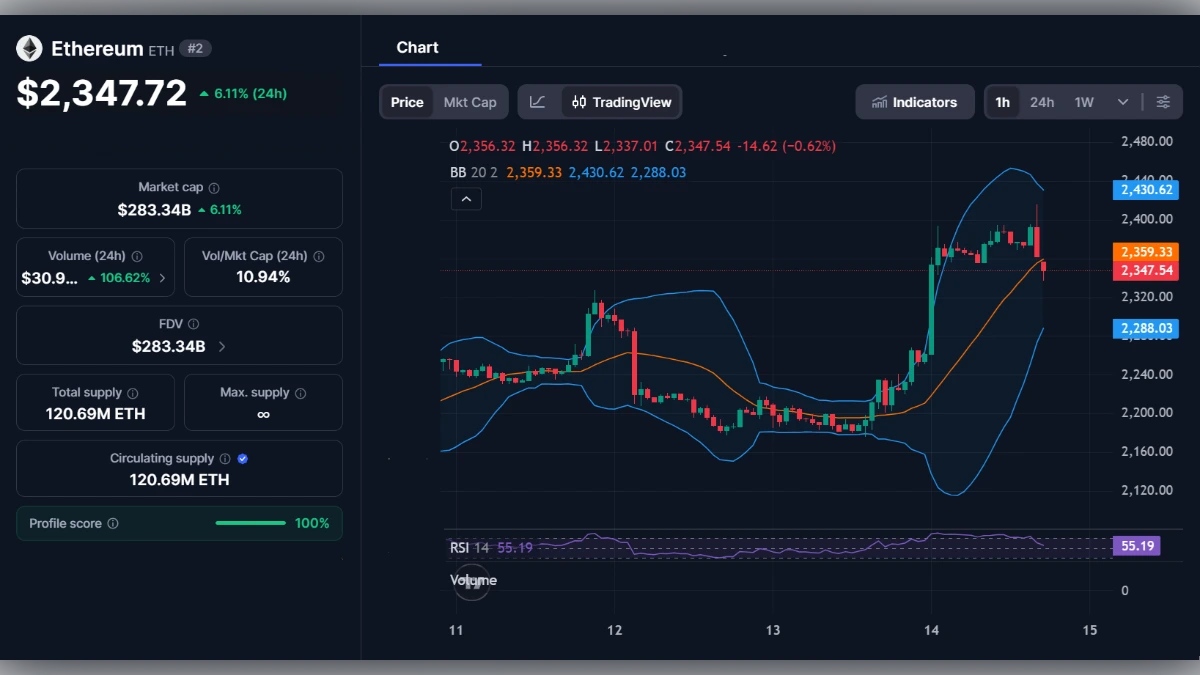Image resolution: width=1200 pixels, height=675 pixels.
Task: Switch the chart back to Price view
Action: coord(407,101)
